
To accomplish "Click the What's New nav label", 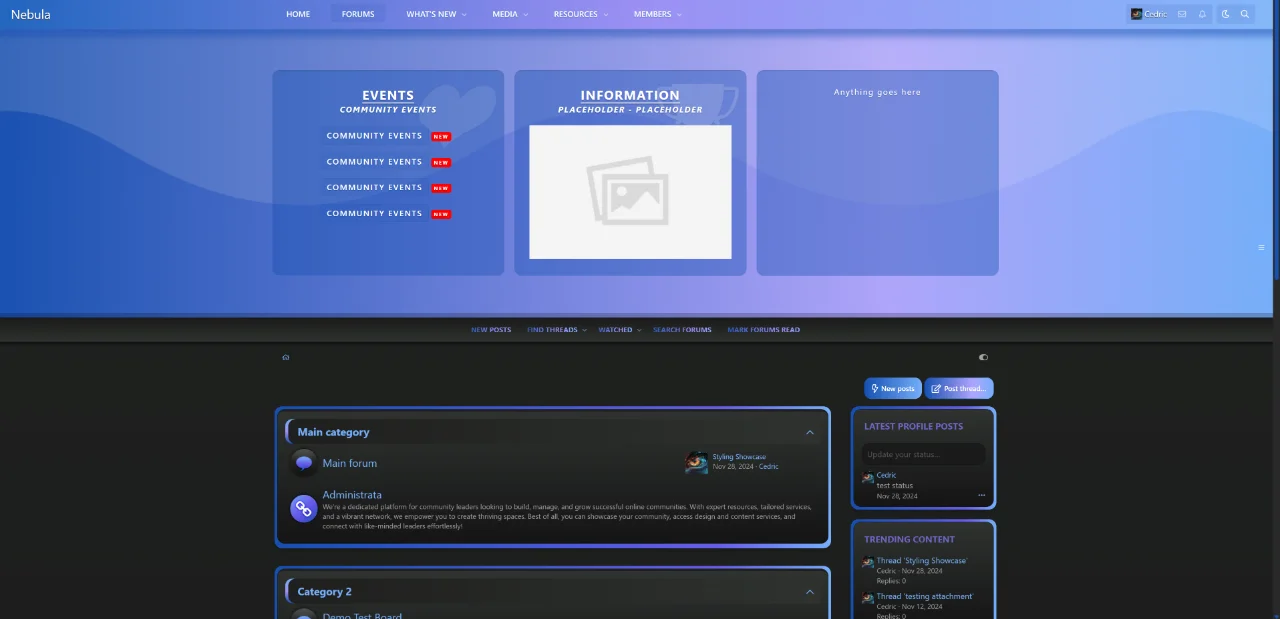I will click(x=431, y=14).
